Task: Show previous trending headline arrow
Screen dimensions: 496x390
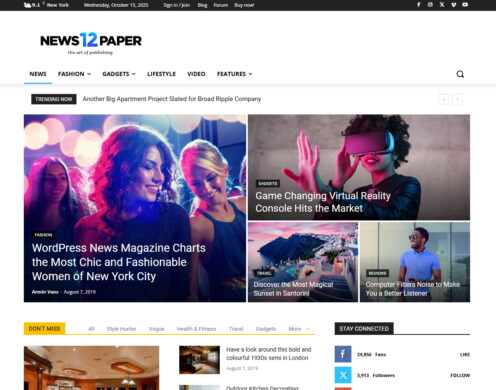Action: [444, 99]
